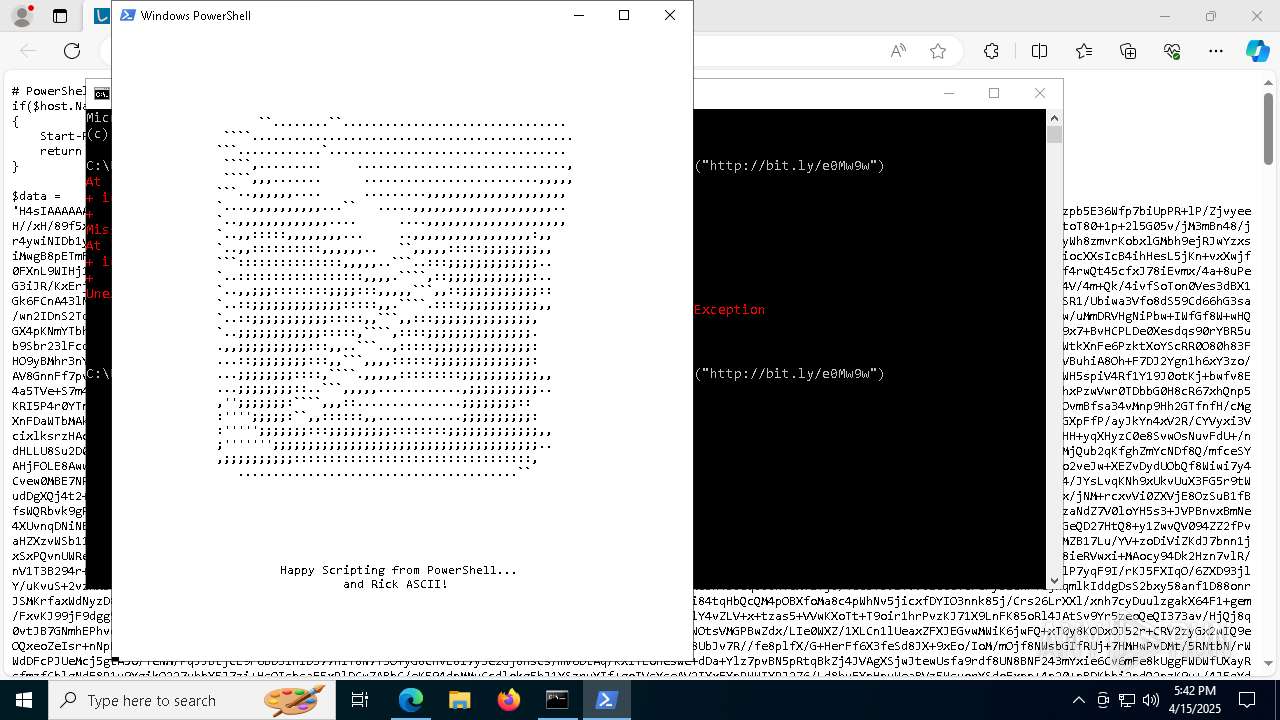
Task: Toggle Edge split screen icon
Action: [1039, 51]
